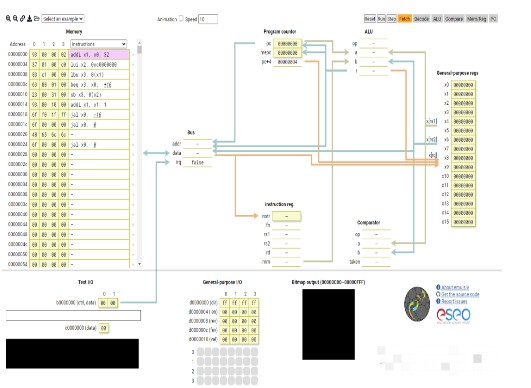Open the Report issues link
This screenshot has width=531, height=388.
tap(454, 301)
